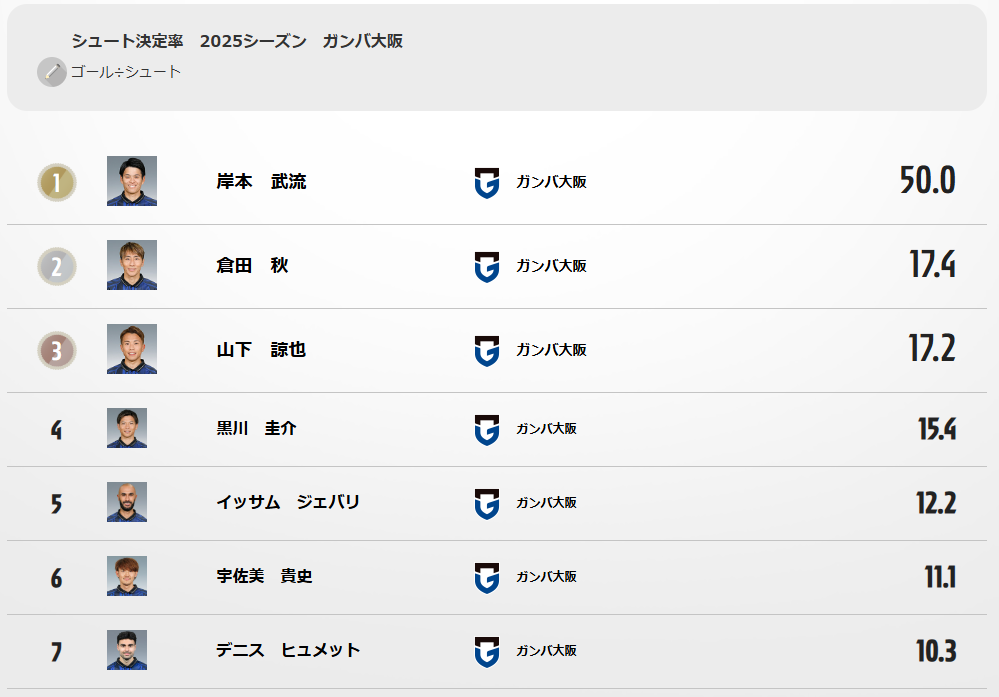The image size is (999, 697).
Task: Click the Gamba Osaka crest in 岸本 武流's row
Action: [486, 182]
